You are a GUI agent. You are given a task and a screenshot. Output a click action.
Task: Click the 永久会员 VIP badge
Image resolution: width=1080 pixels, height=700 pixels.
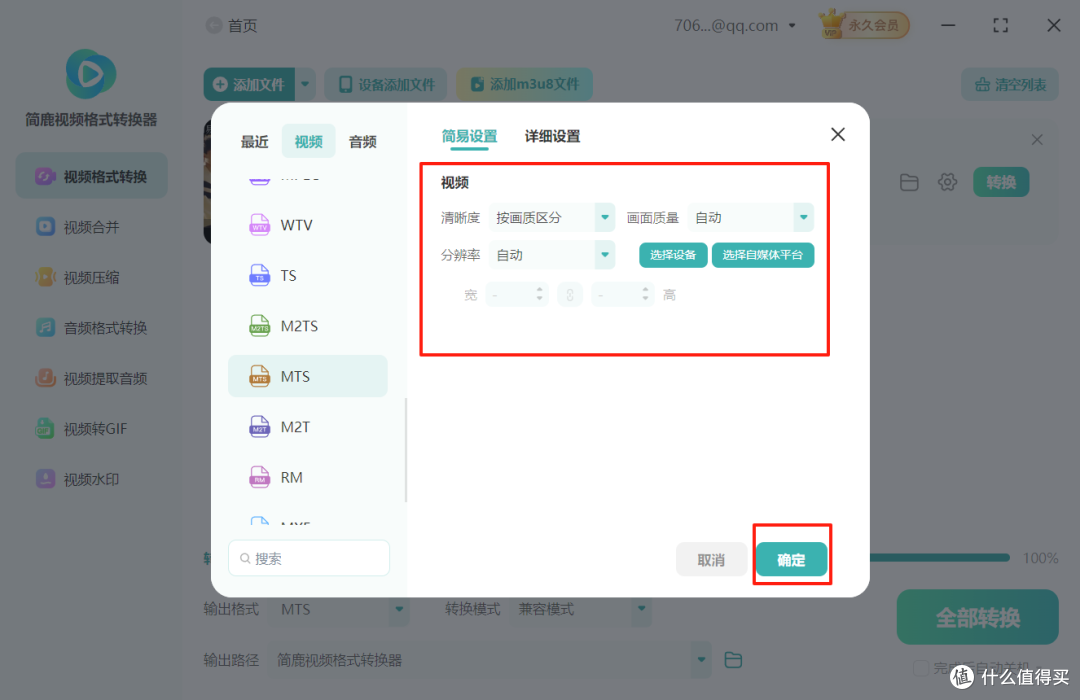pos(864,25)
